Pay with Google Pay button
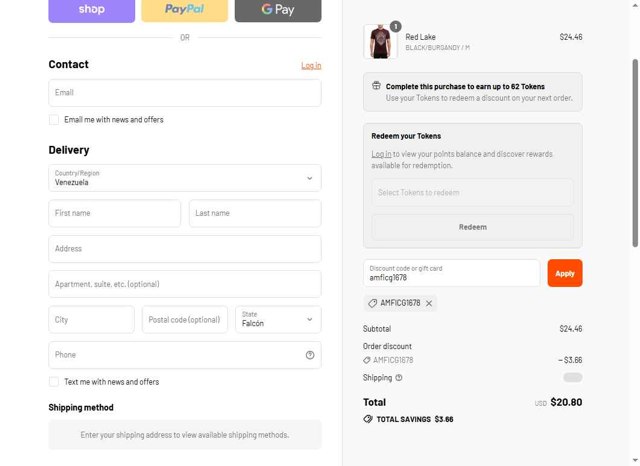 277,10
